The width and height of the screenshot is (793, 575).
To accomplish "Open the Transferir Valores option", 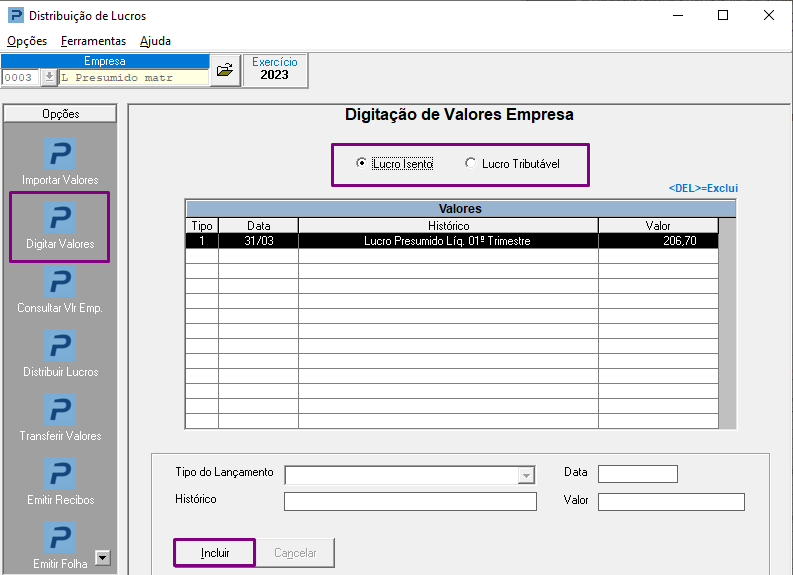I will pos(60,418).
